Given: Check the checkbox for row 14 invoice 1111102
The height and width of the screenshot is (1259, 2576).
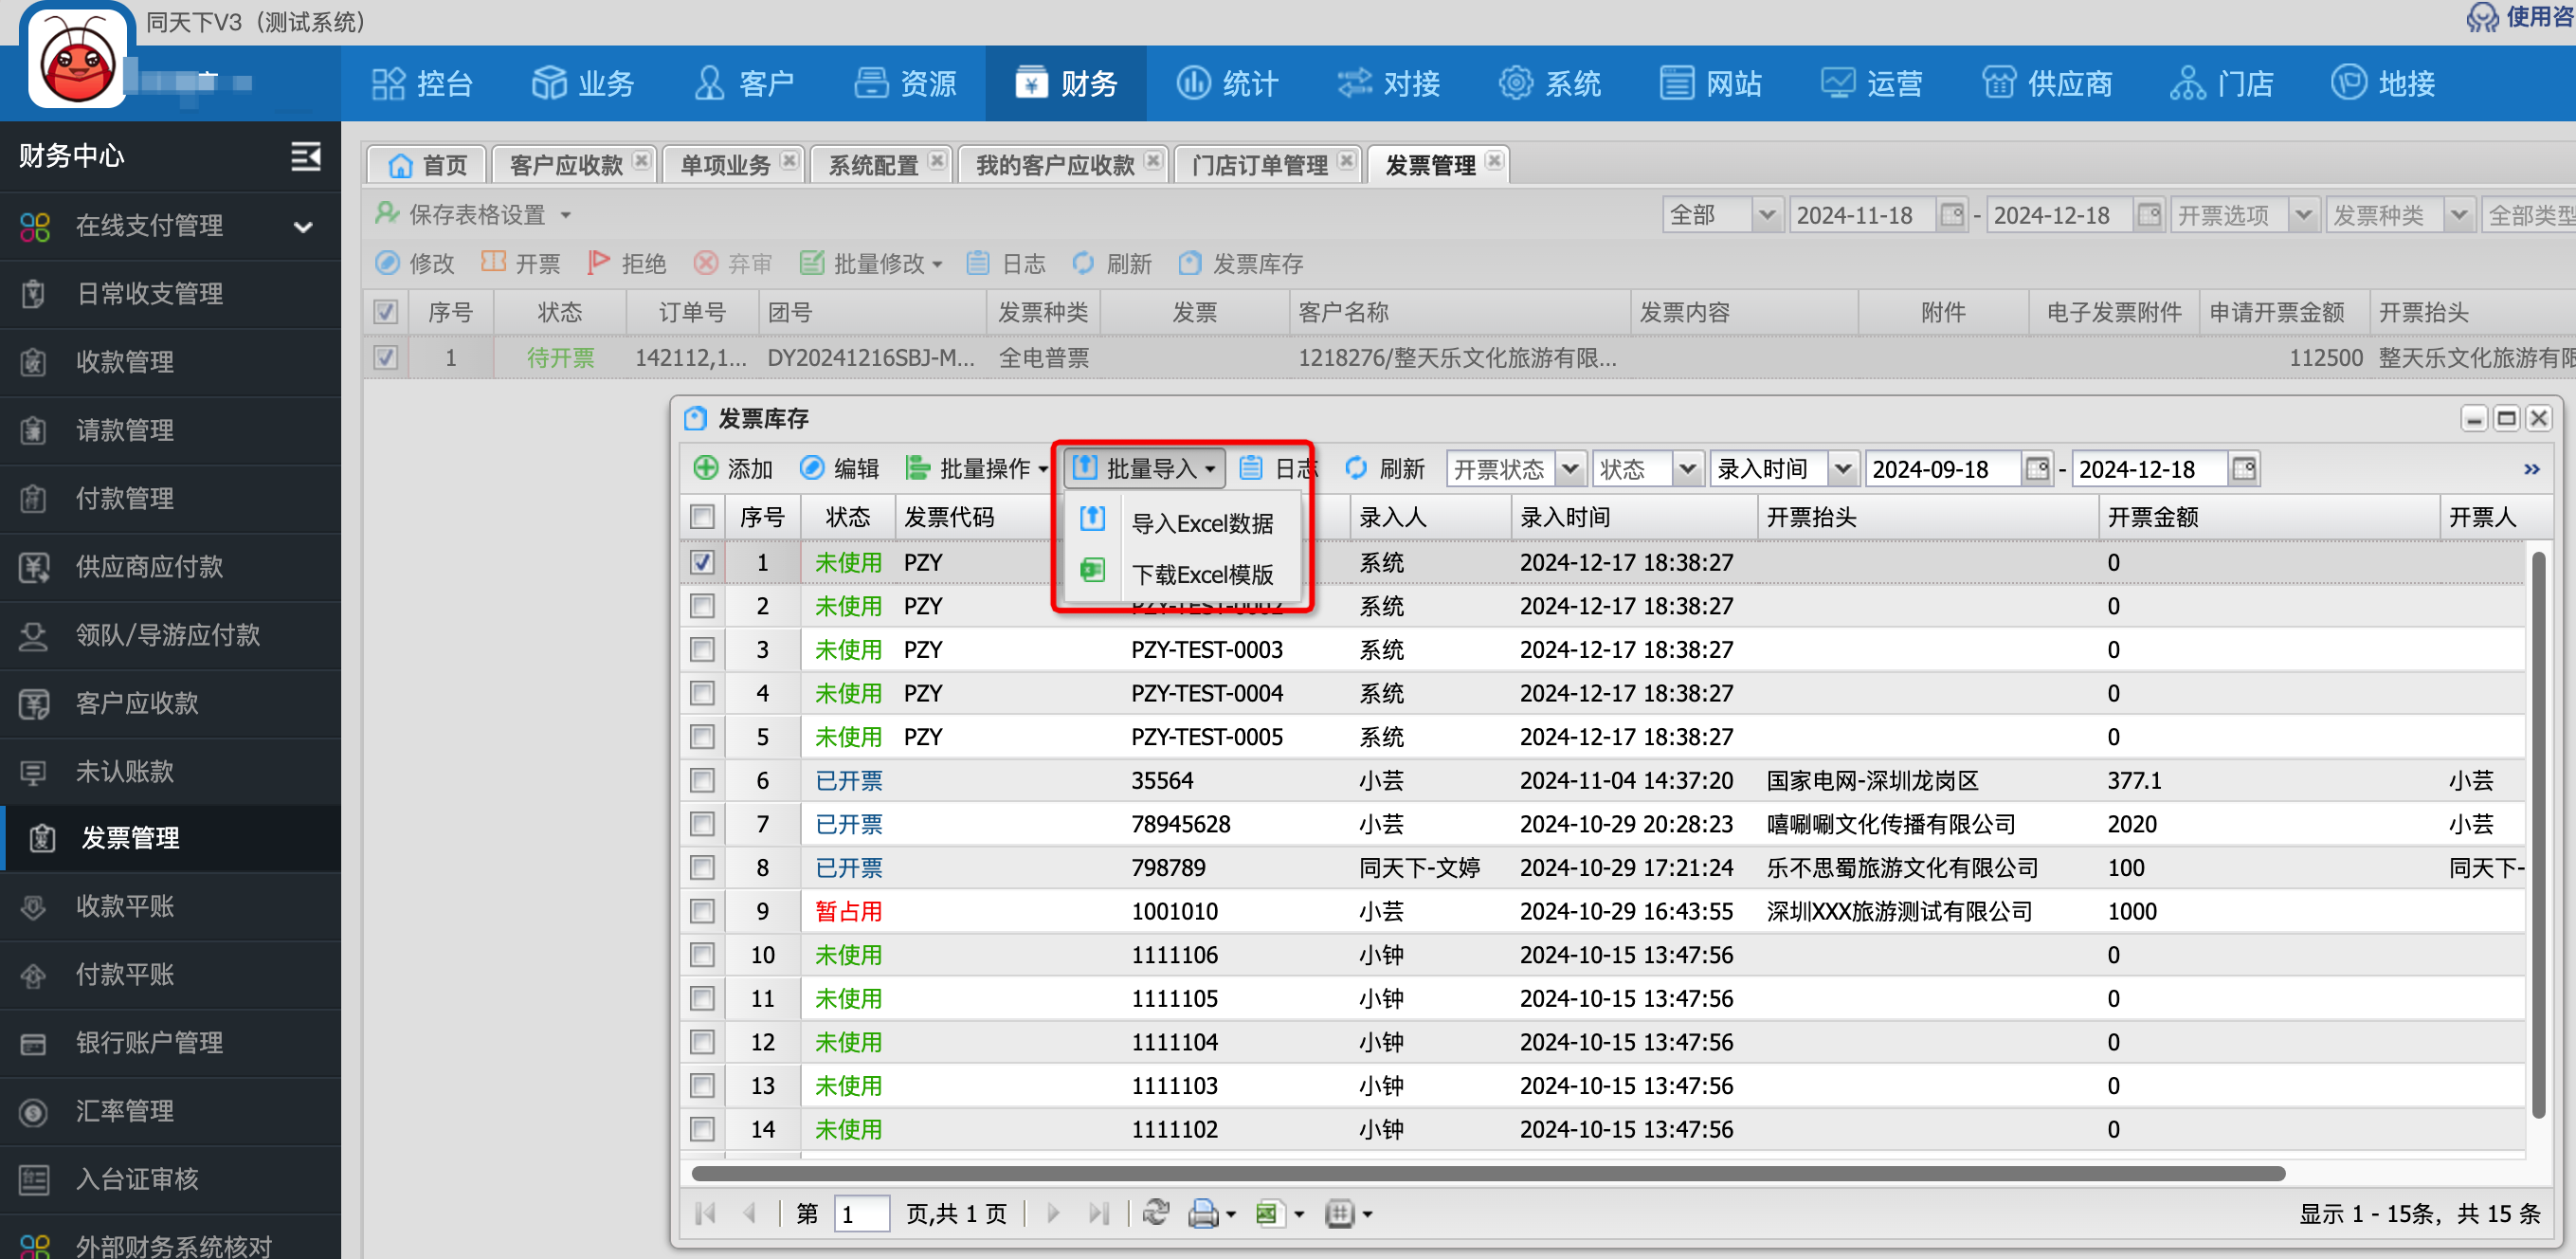Looking at the screenshot, I should (x=702, y=1129).
